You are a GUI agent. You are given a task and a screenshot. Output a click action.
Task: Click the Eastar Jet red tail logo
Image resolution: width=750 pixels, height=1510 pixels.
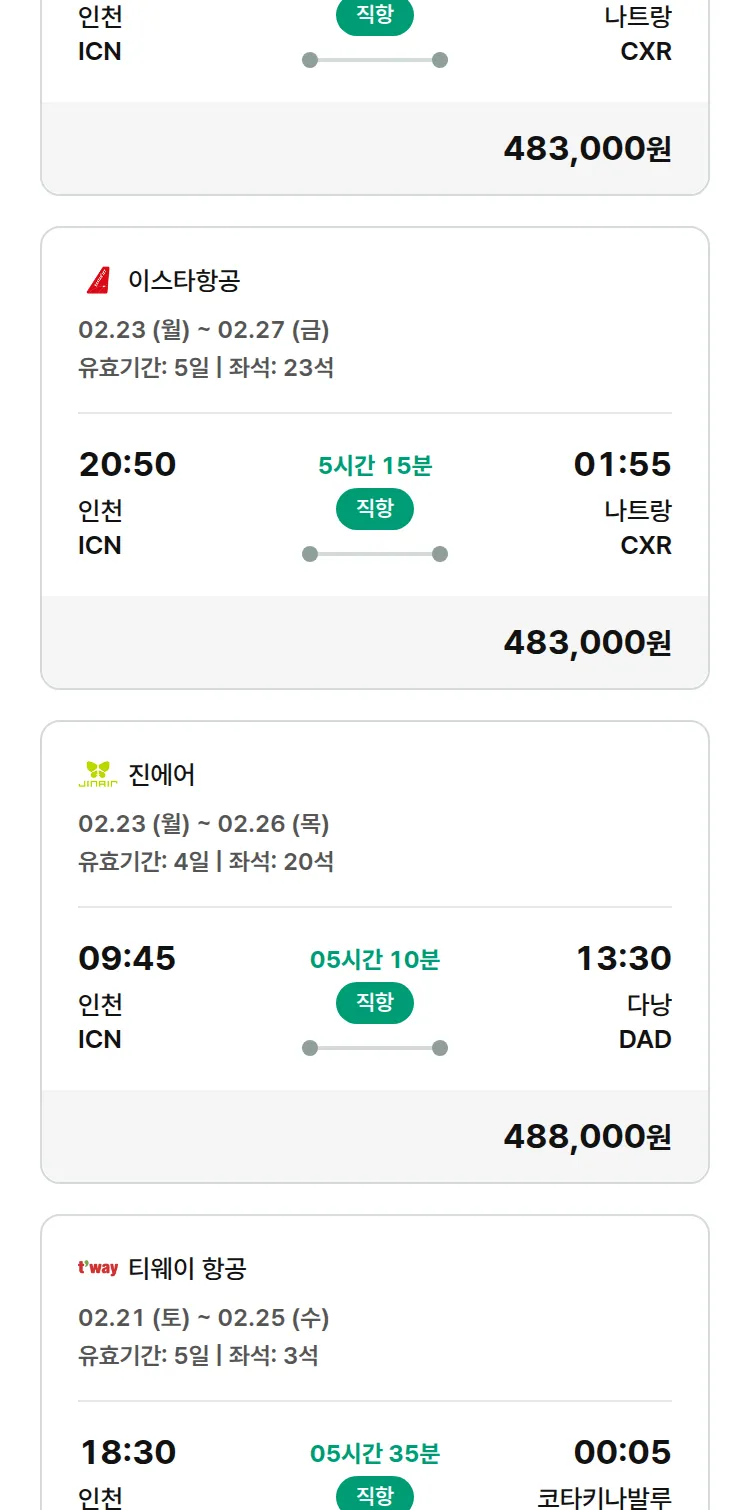tap(98, 281)
